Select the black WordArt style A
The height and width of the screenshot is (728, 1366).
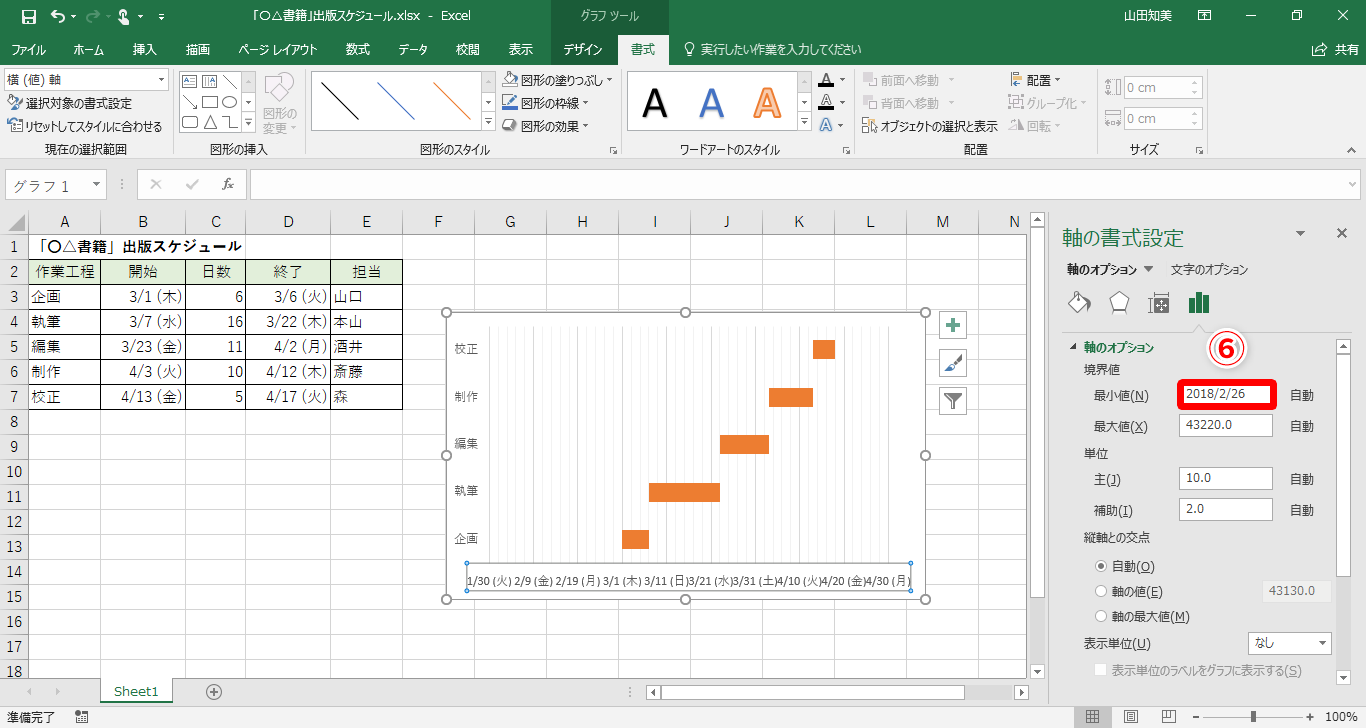[x=655, y=102]
